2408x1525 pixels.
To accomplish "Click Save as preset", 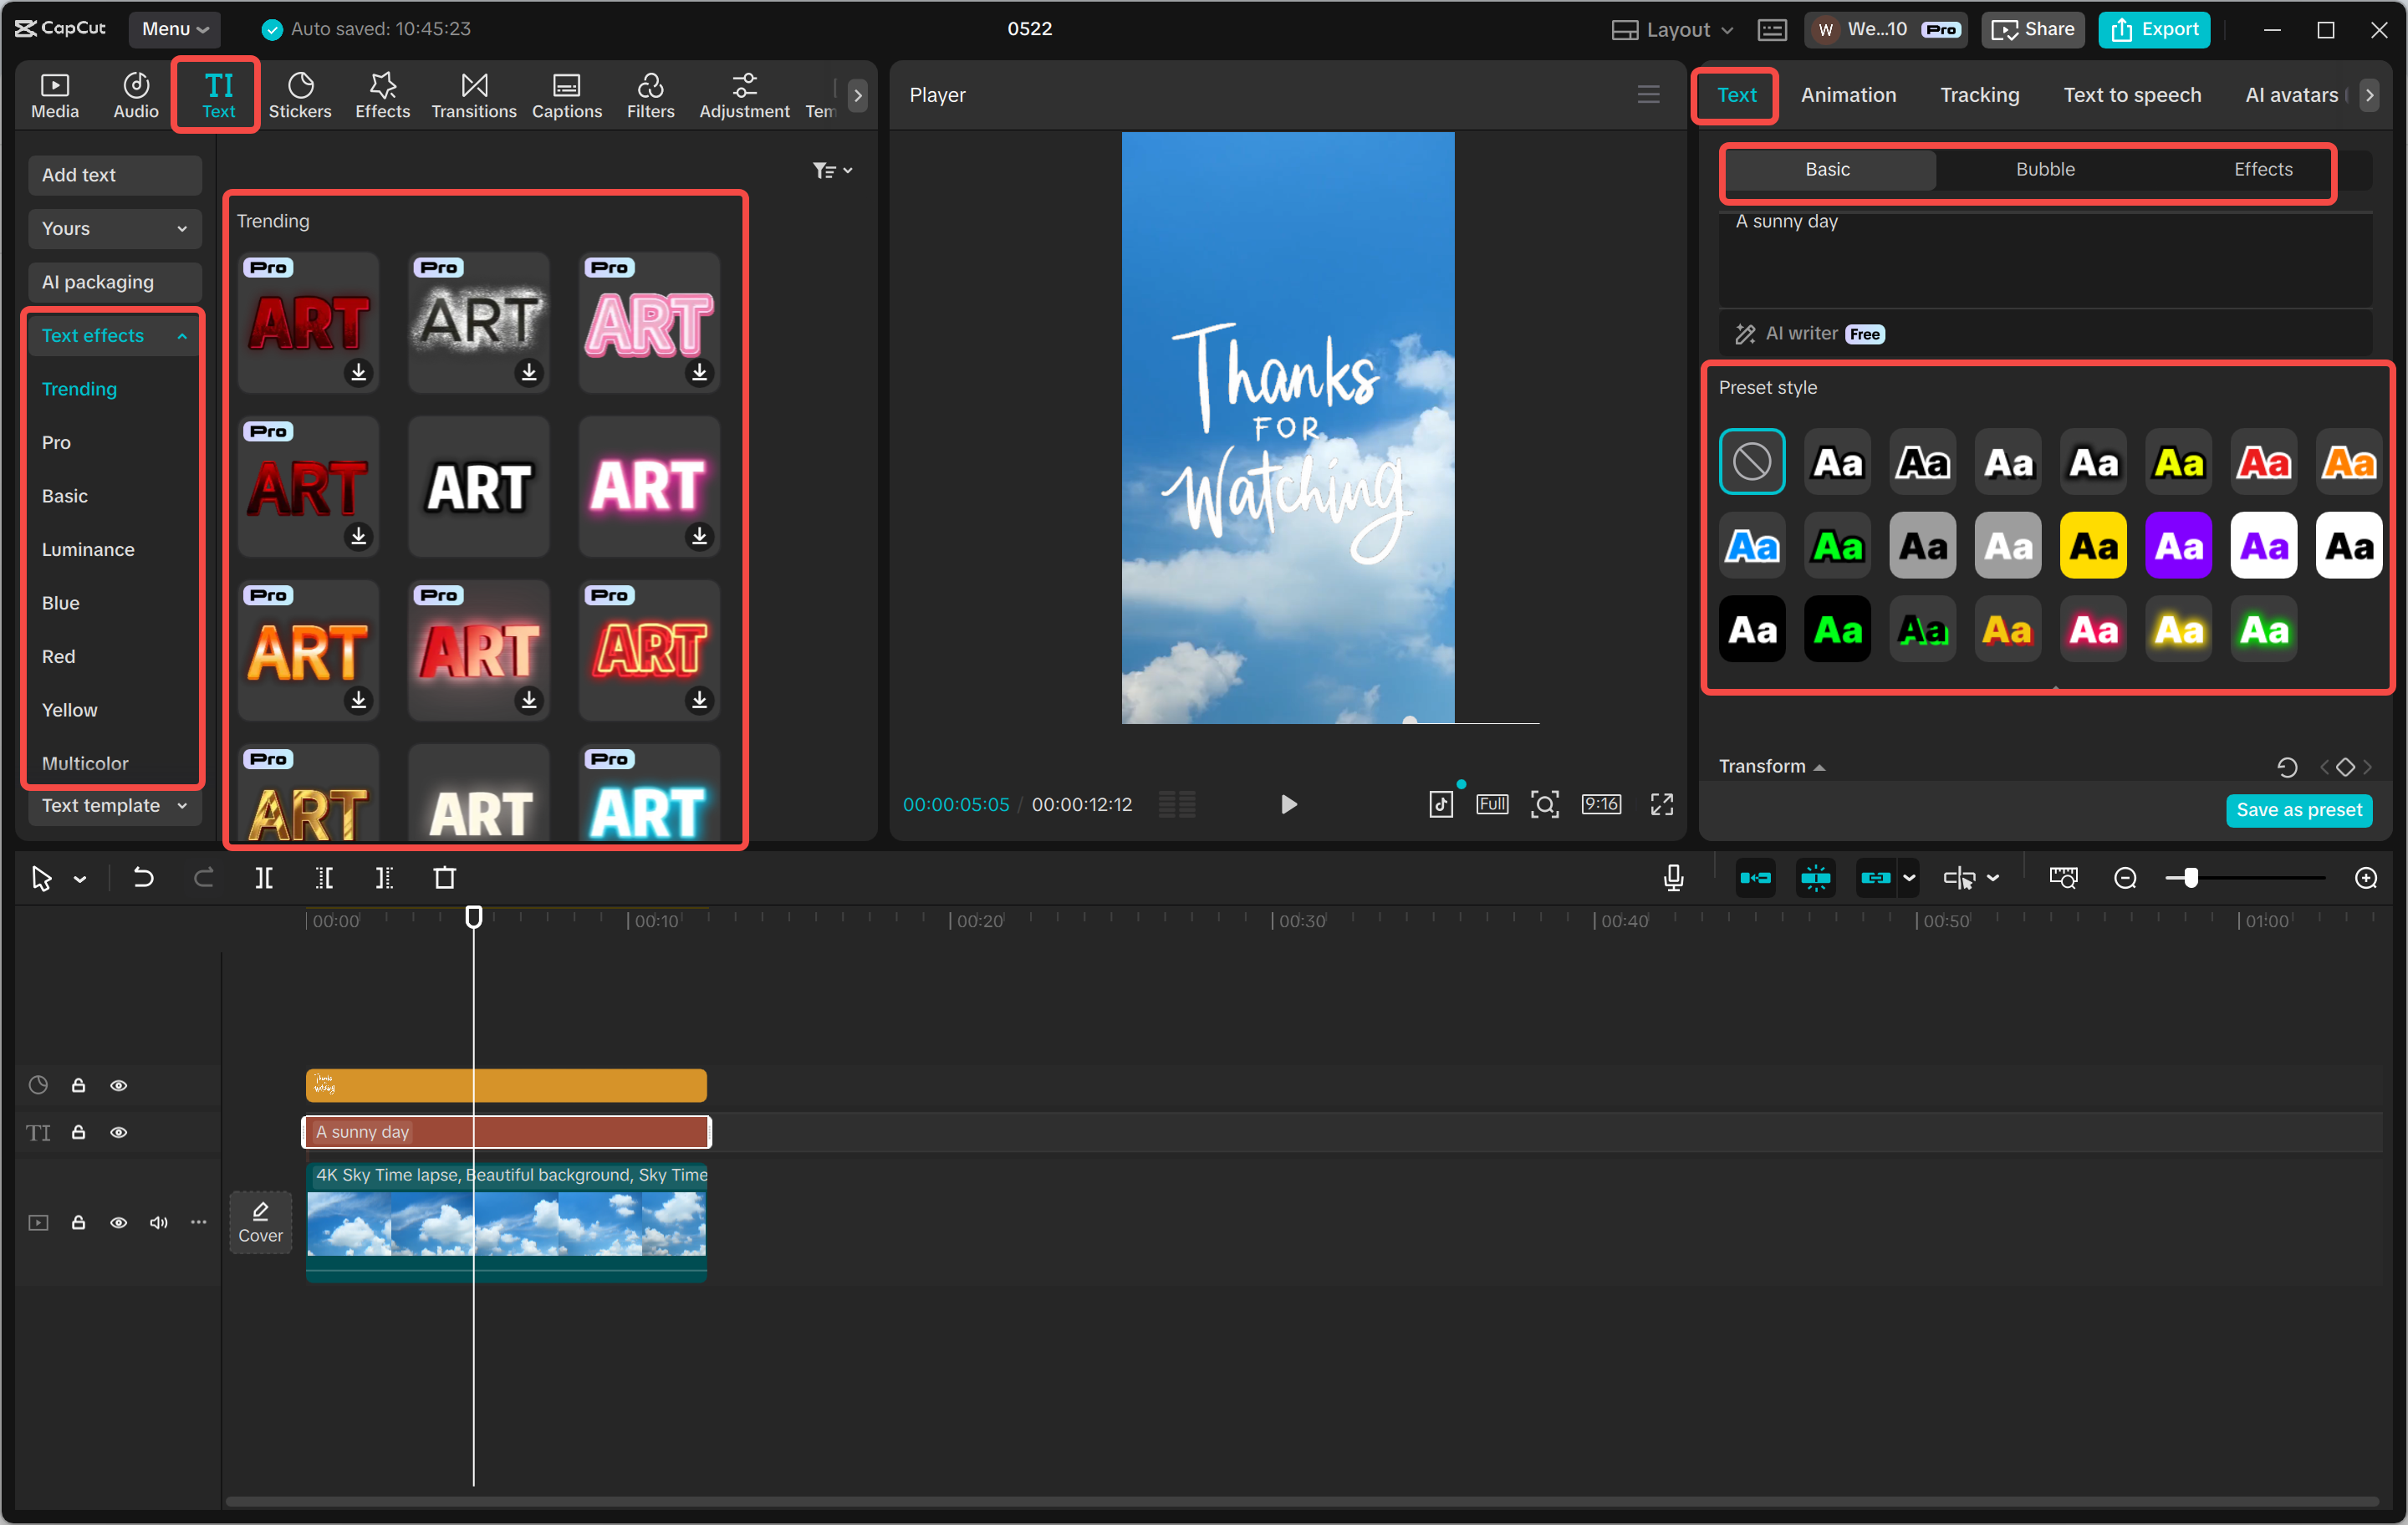I will point(2299,810).
